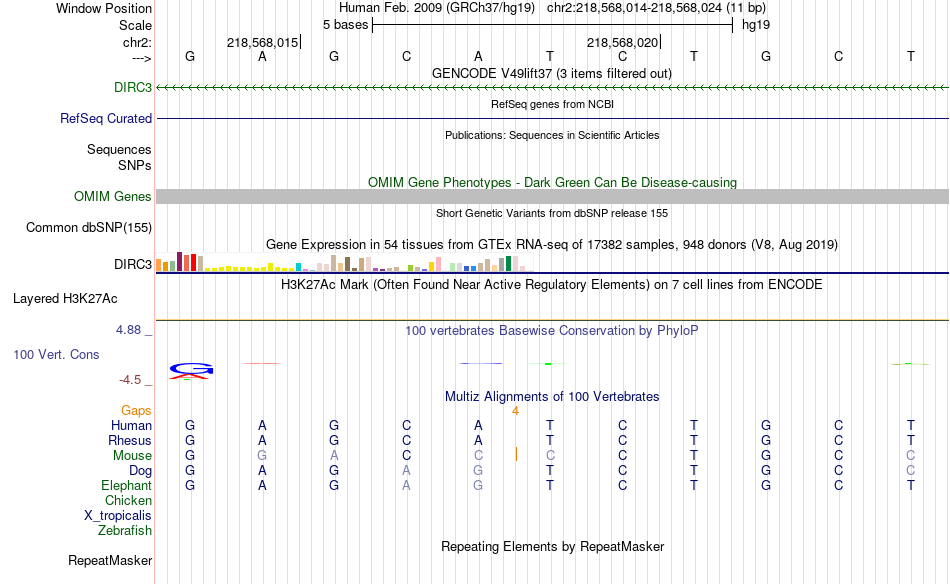The image size is (950, 584).
Task: Click the faded A base in the Mouse row
Action: pyautogui.click(x=334, y=456)
